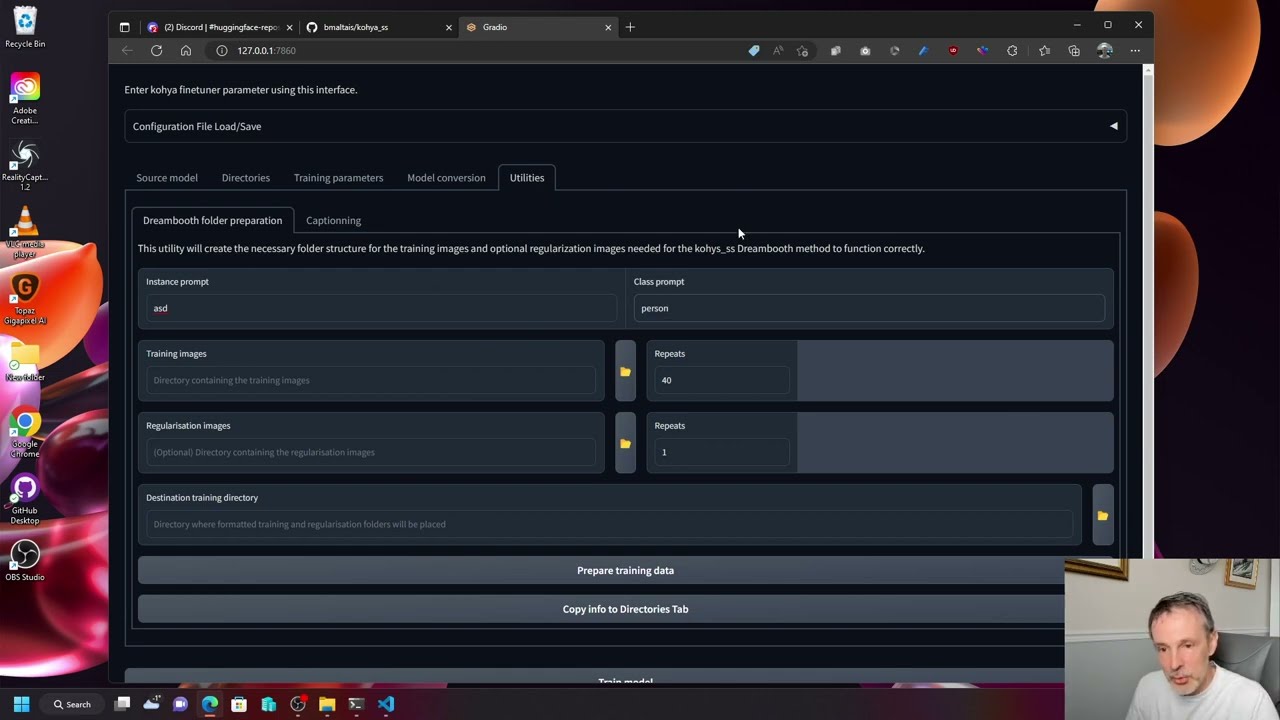
Task: Open the browser Extensions puzzle icon
Action: point(1012,50)
